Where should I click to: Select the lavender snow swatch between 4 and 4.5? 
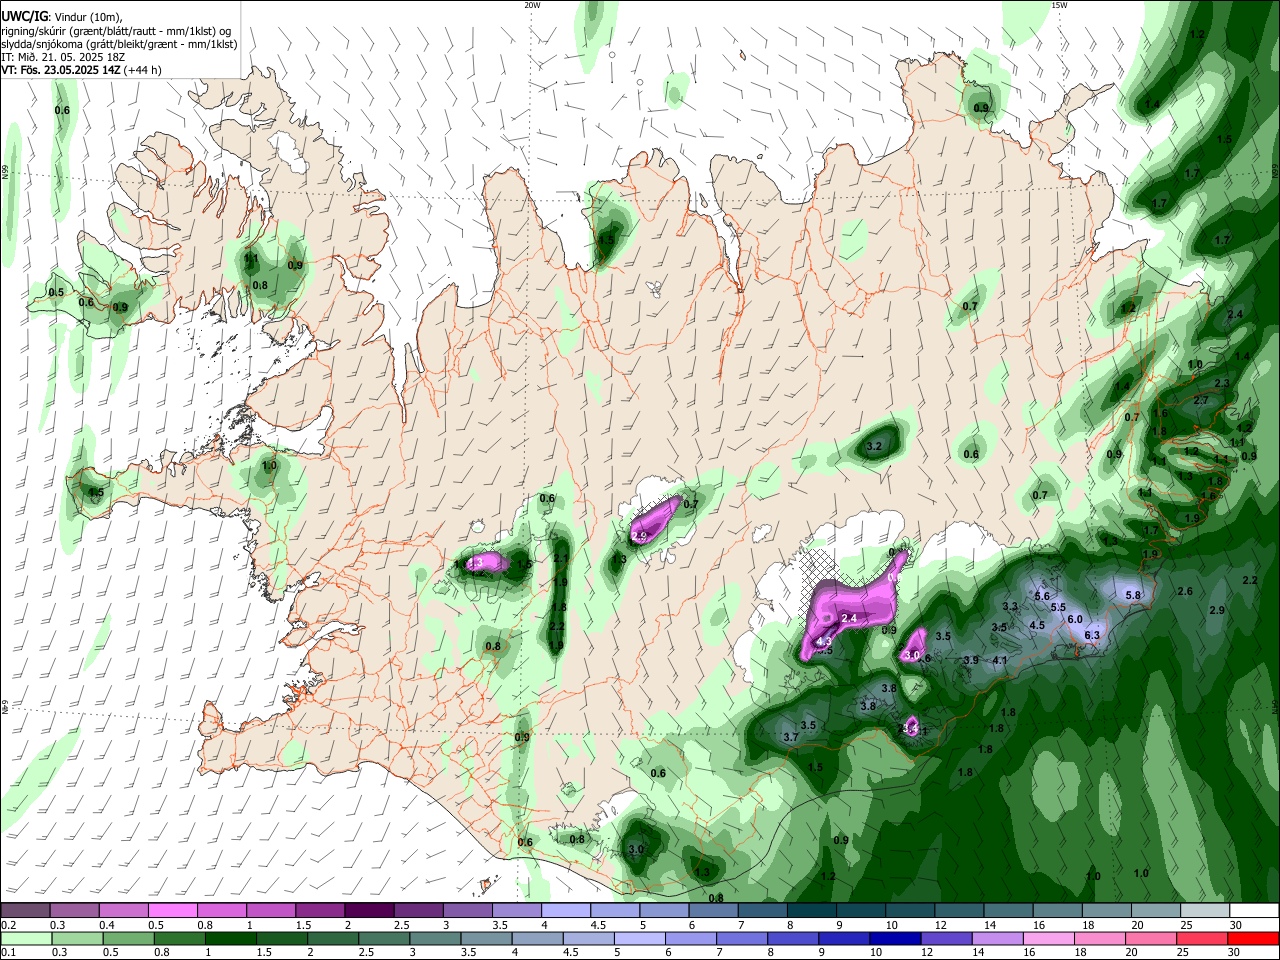pyautogui.click(x=565, y=911)
